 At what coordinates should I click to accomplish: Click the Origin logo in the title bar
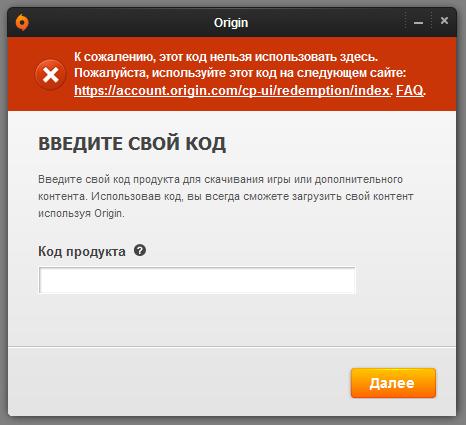[22, 22]
